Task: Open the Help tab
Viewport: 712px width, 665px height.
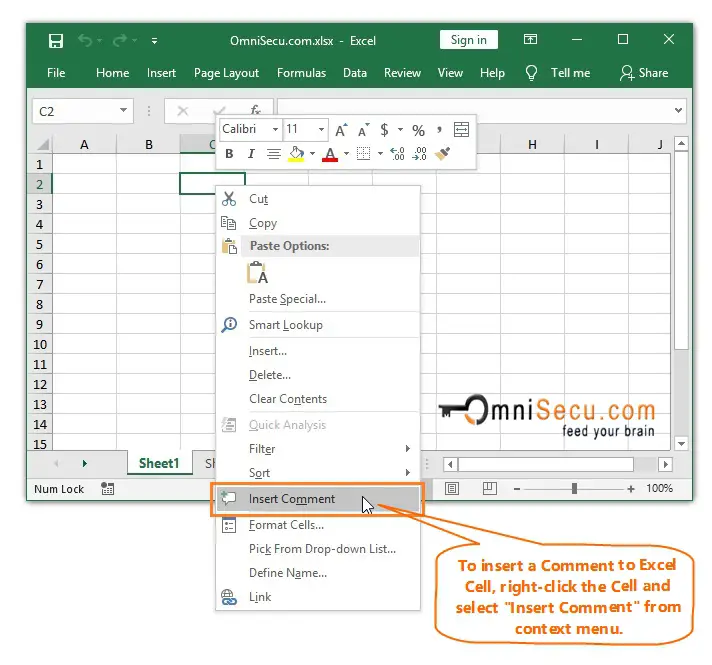Action: pyautogui.click(x=492, y=73)
